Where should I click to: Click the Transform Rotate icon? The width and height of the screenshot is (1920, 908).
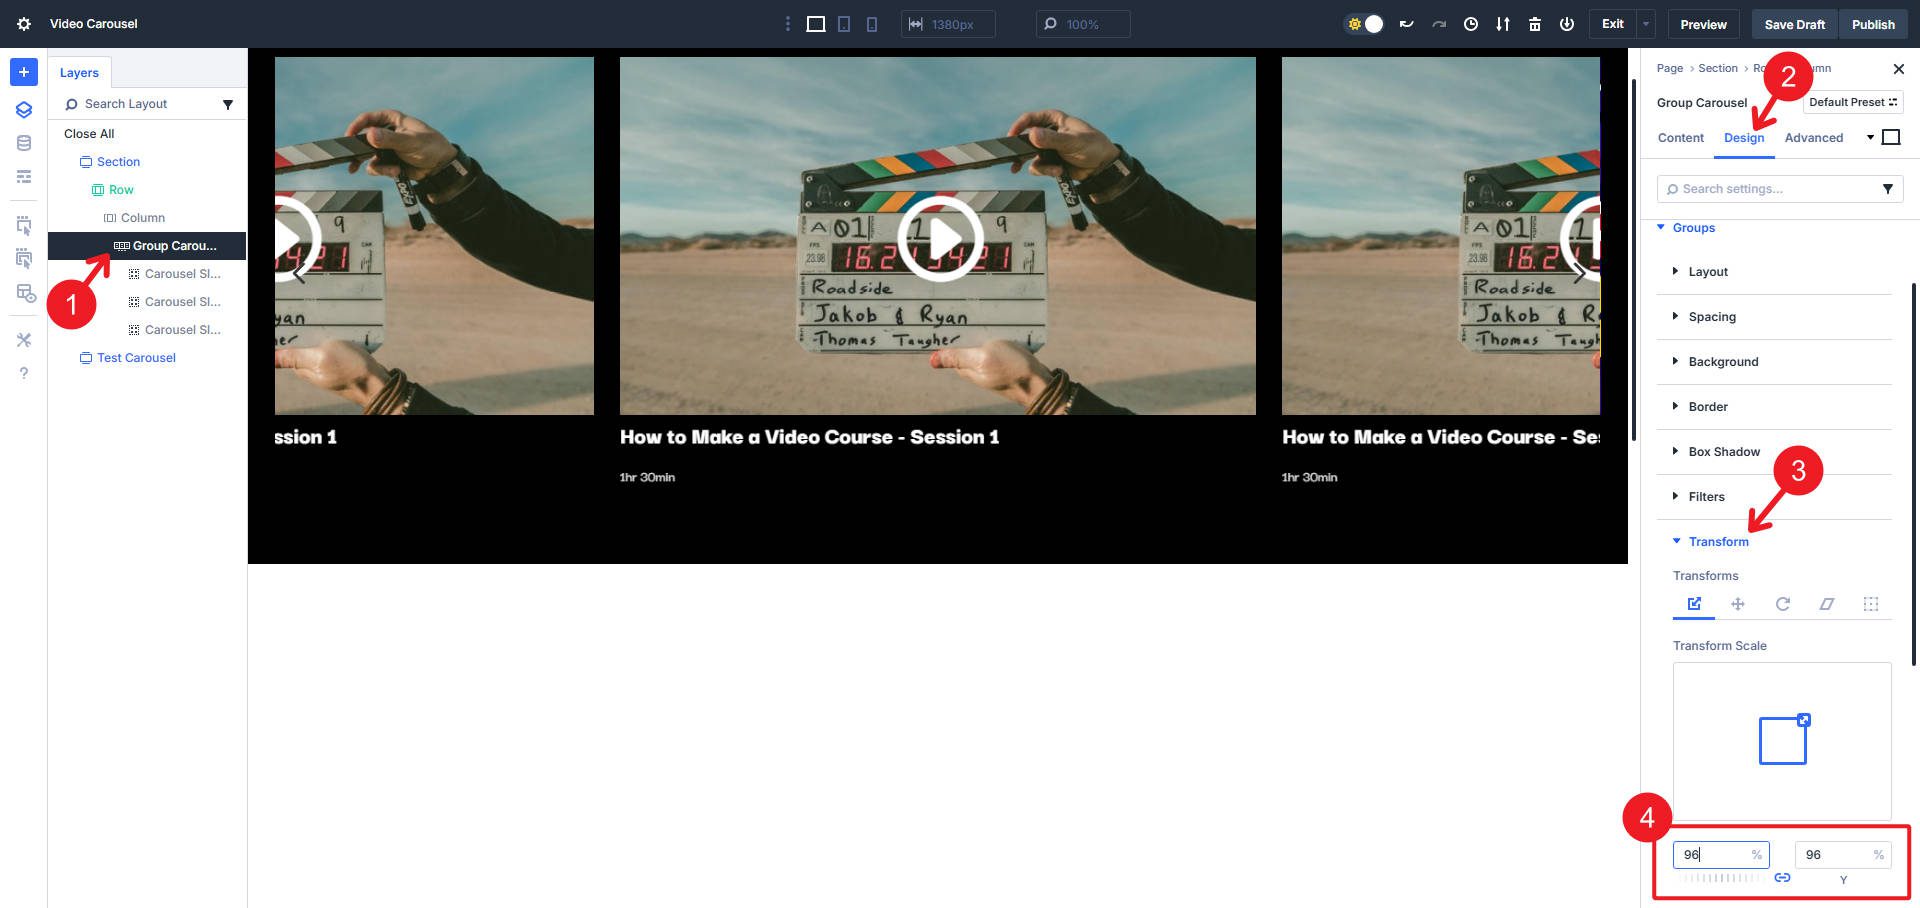click(x=1782, y=604)
